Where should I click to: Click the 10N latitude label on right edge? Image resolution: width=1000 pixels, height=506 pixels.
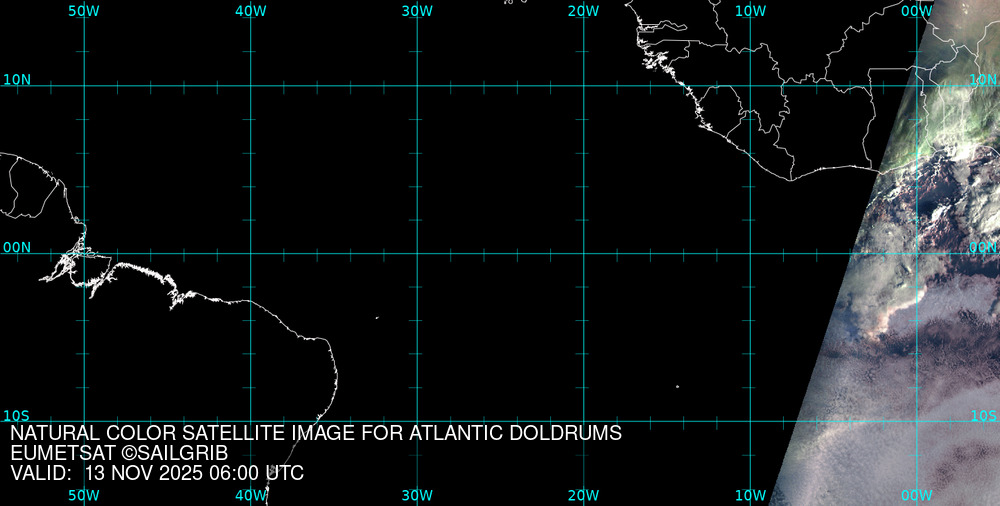pos(984,79)
